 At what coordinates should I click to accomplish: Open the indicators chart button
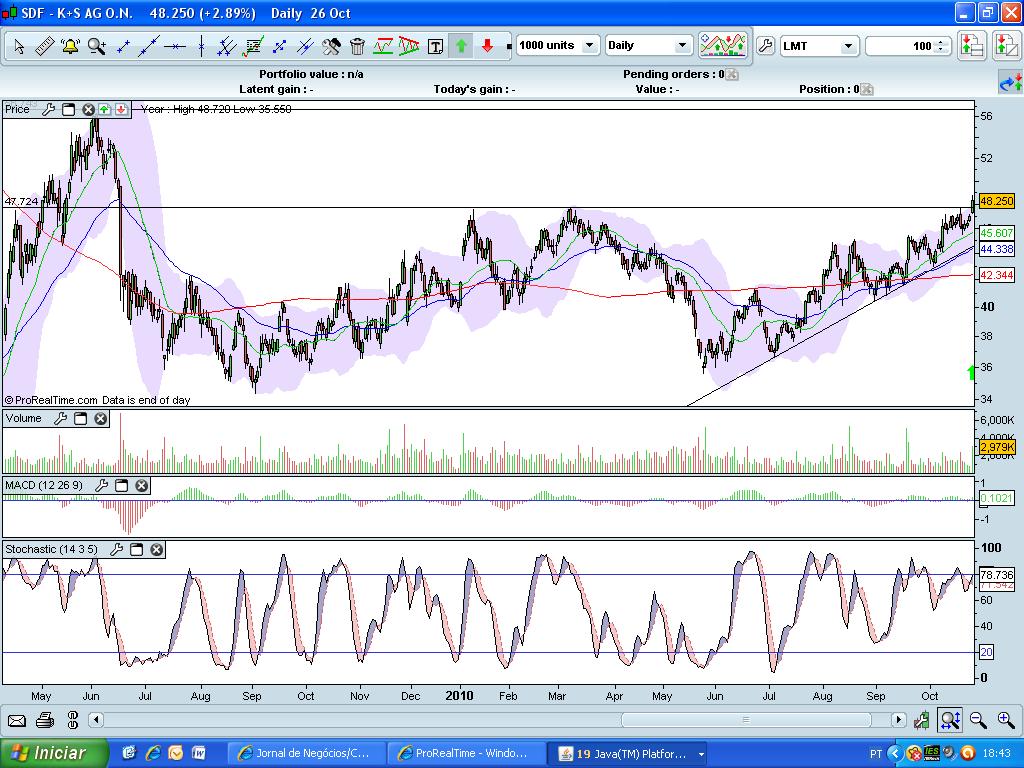click(x=723, y=45)
